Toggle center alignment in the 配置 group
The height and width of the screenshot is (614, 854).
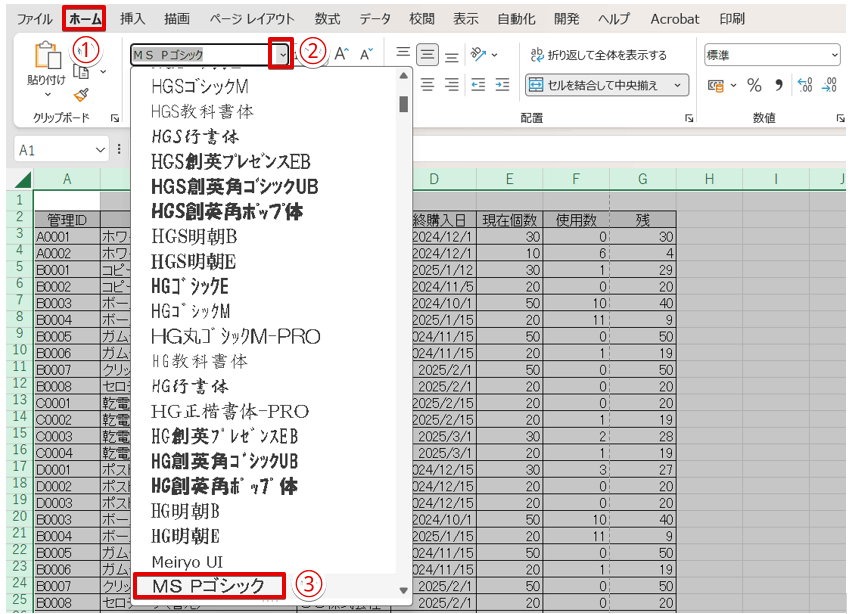428,54
